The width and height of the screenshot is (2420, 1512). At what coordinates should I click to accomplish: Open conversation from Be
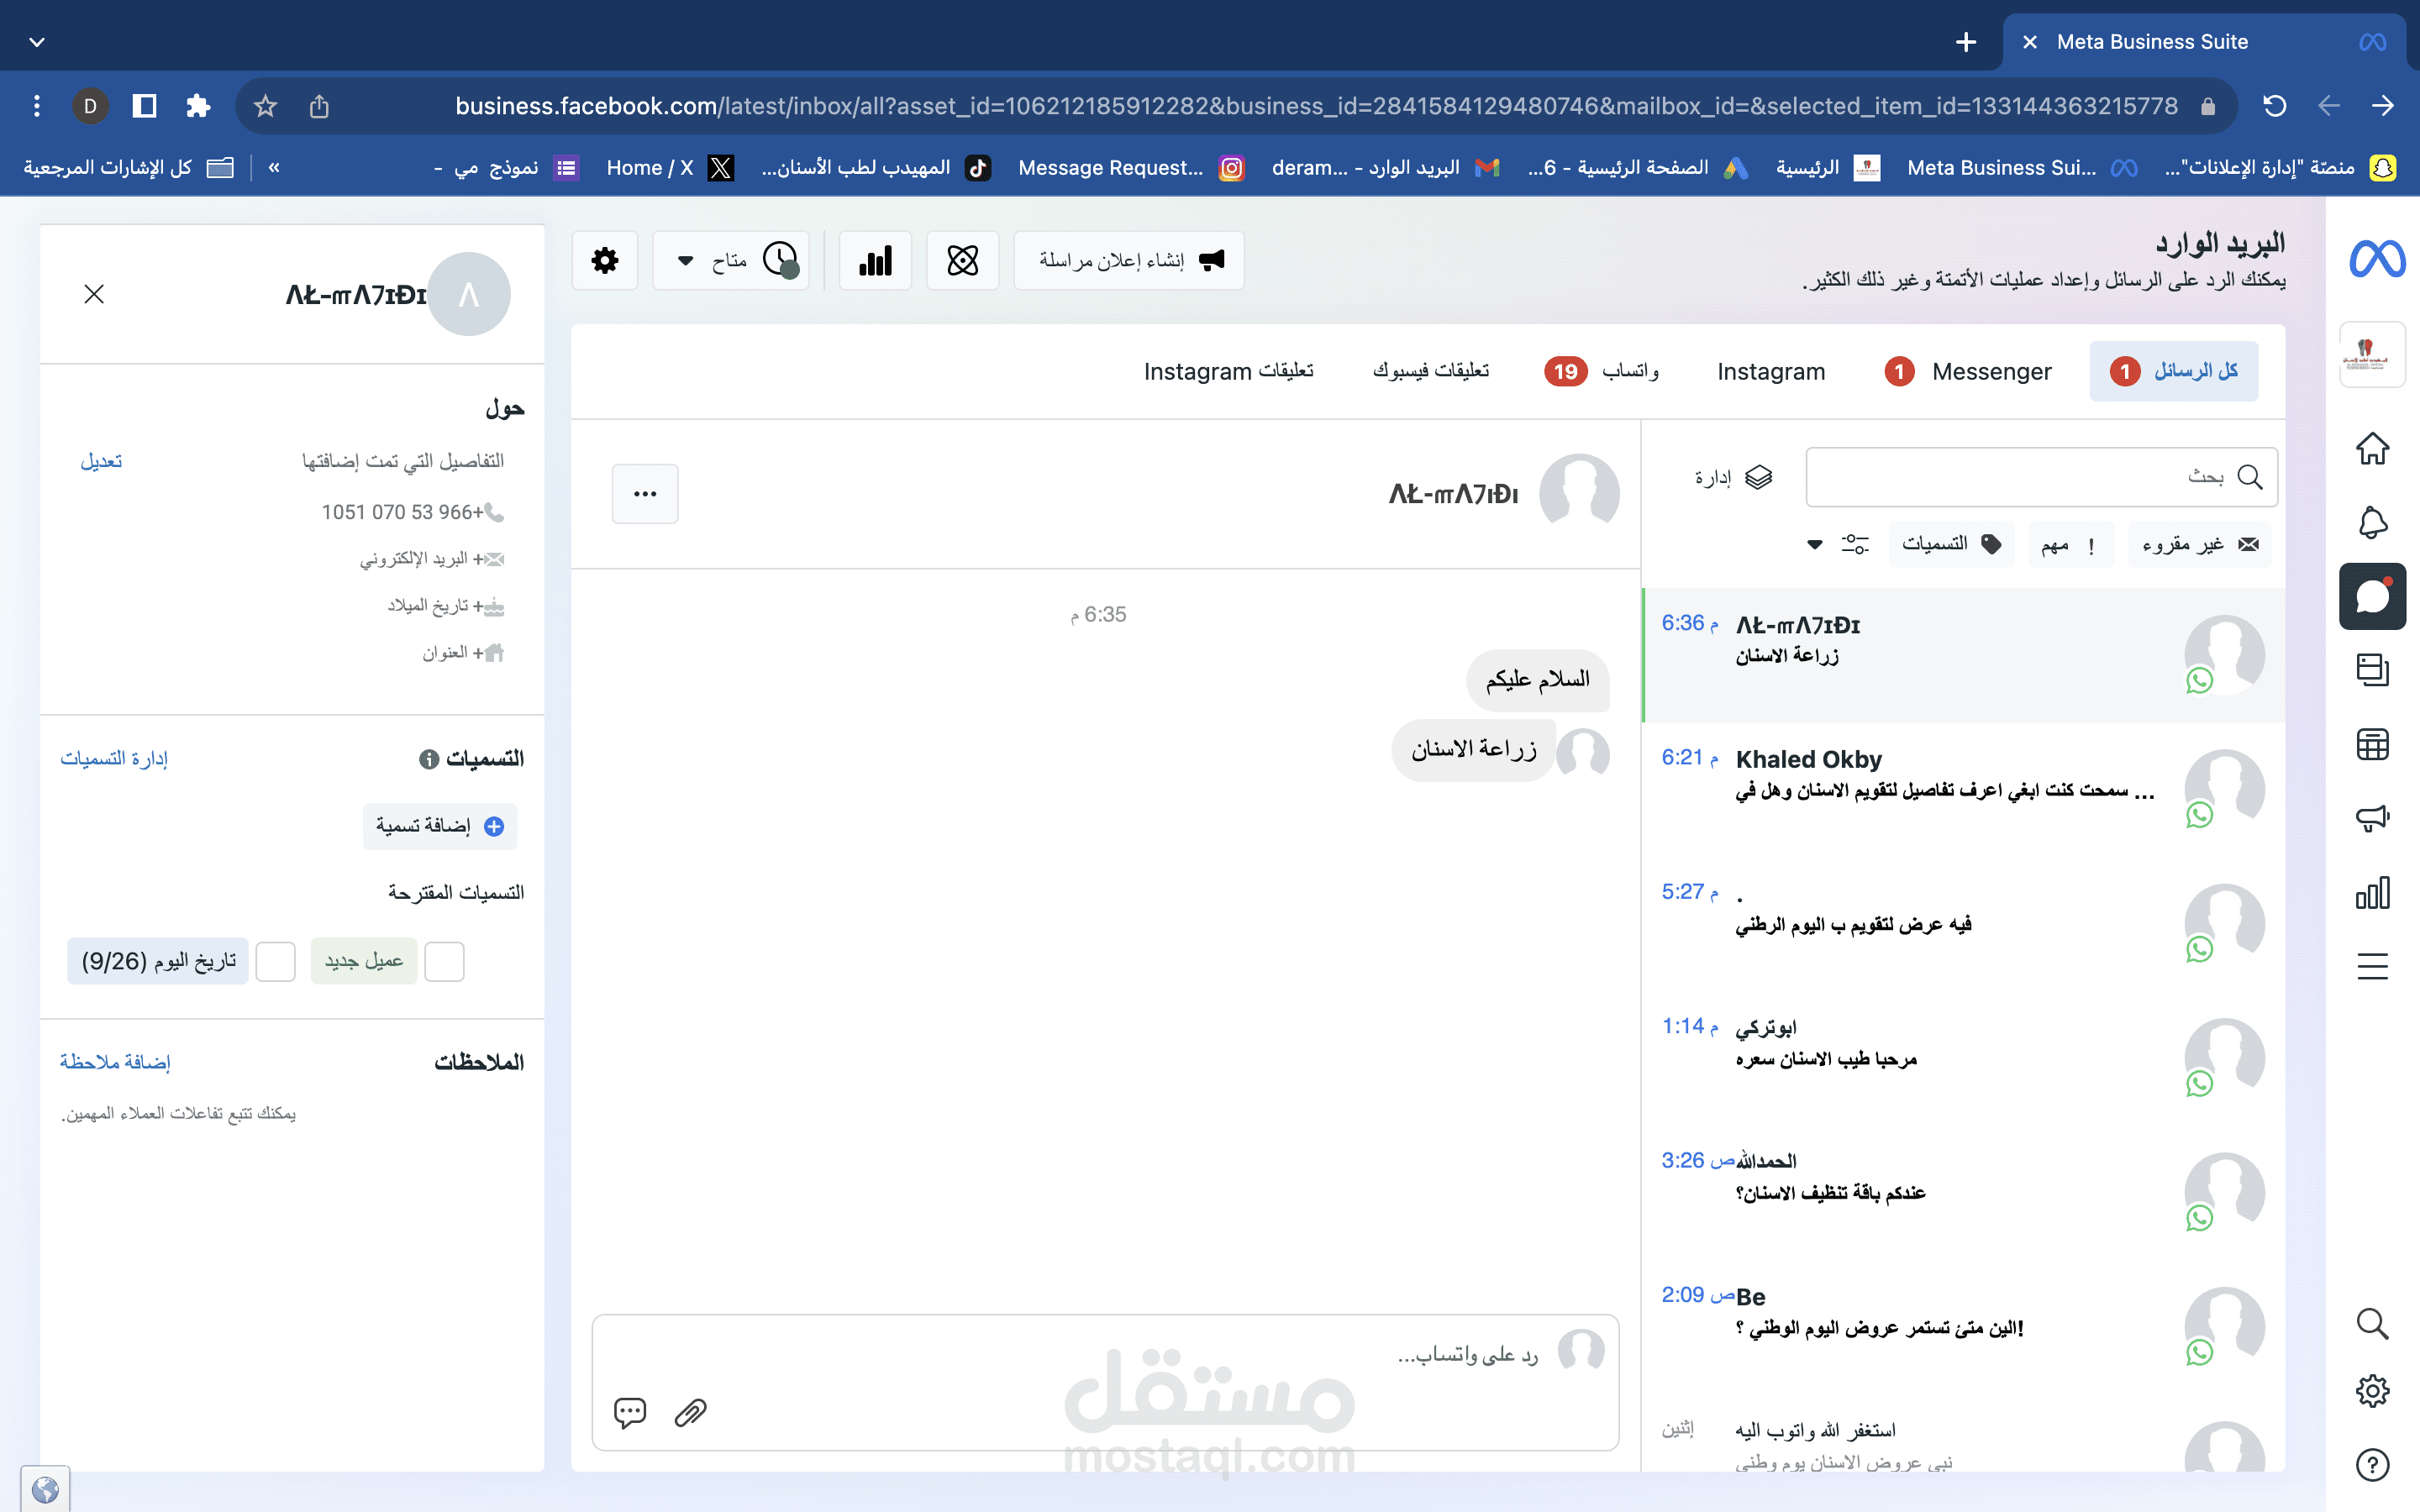(x=1964, y=1326)
